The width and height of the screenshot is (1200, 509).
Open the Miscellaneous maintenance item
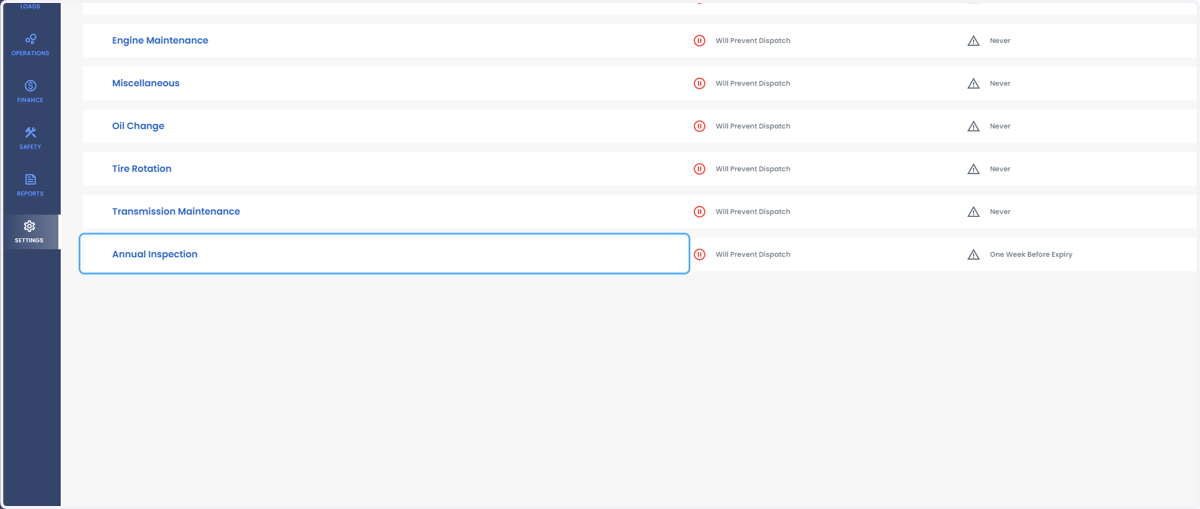click(146, 84)
